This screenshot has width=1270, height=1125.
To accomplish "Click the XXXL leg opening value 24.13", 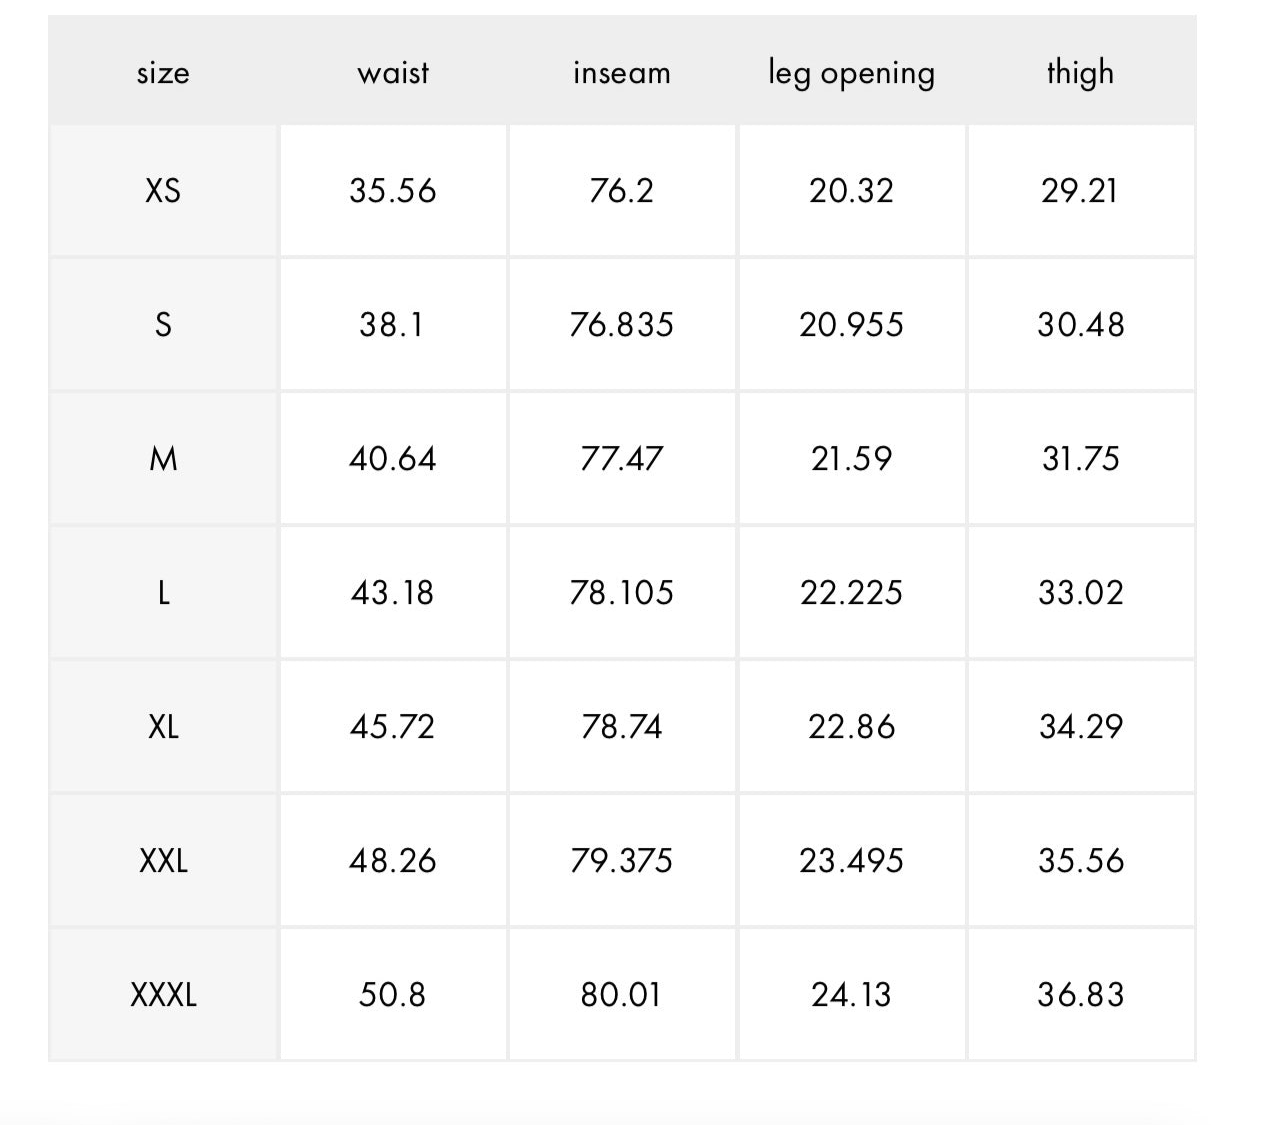I will point(851,994).
